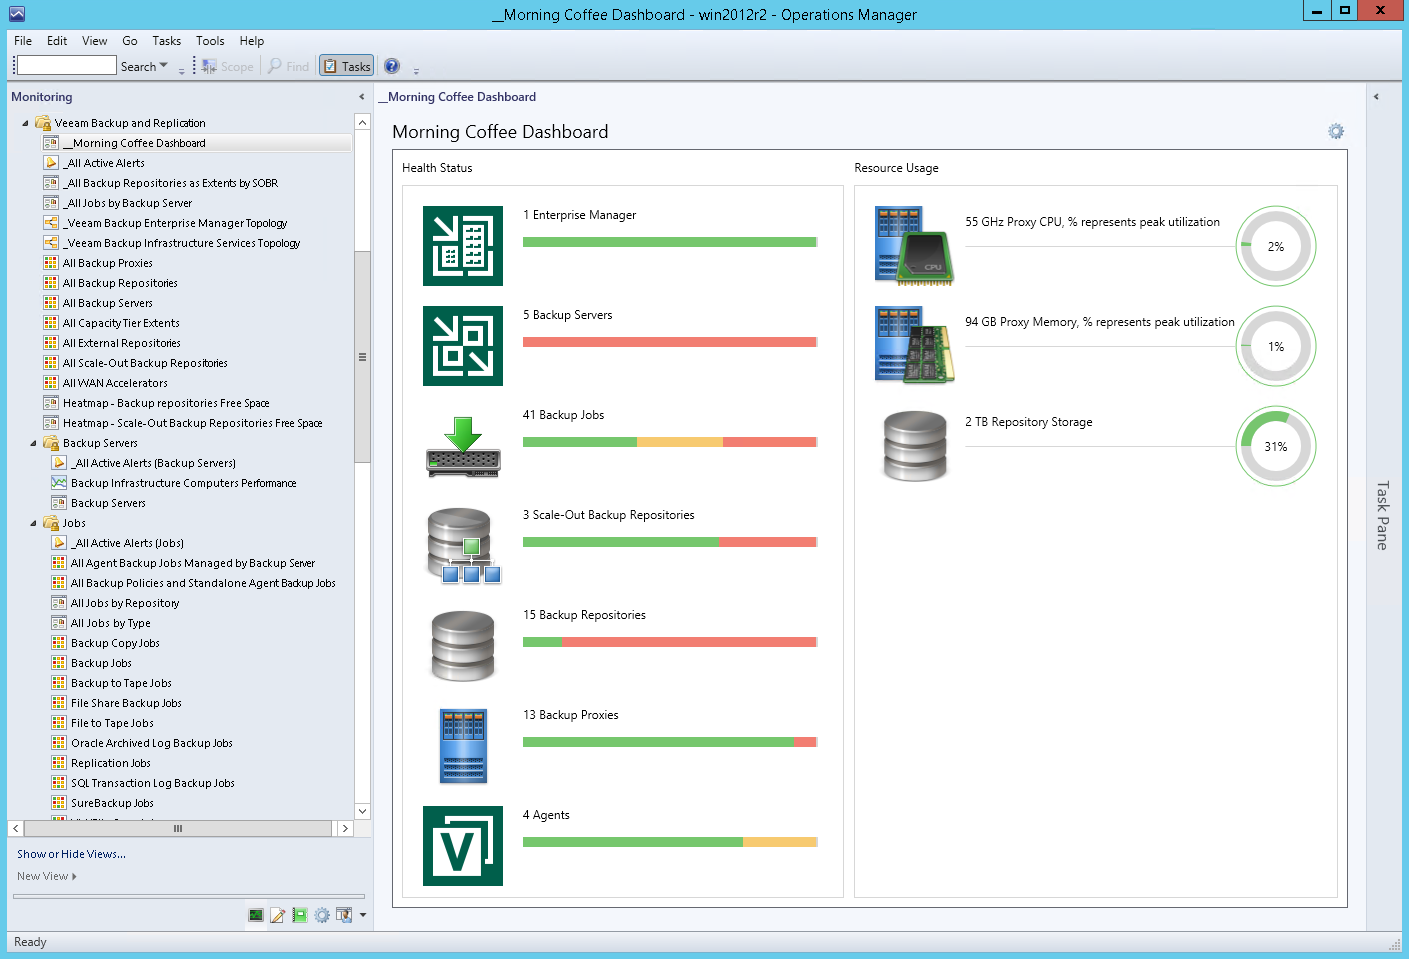
Task: Click the Scope toolbar icon
Action: tap(209, 66)
